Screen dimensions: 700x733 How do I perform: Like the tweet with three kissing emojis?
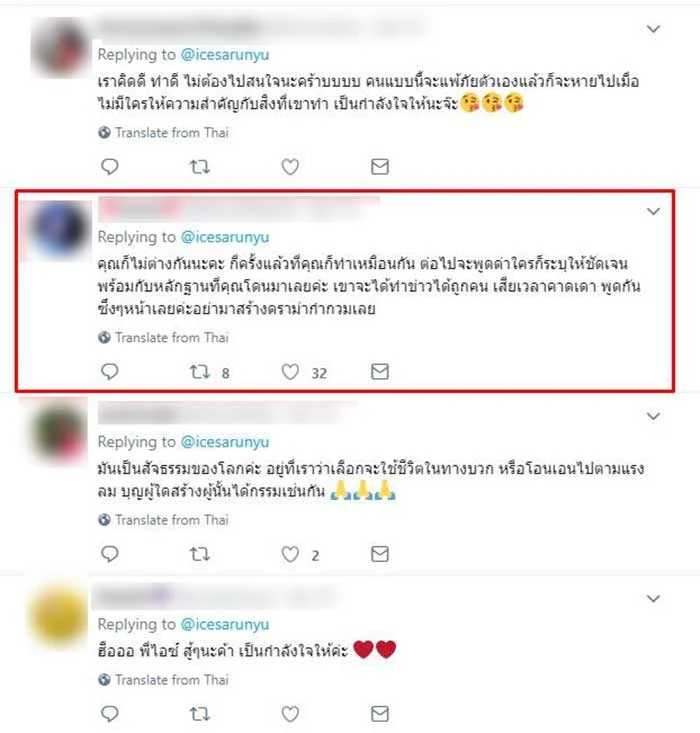290,167
